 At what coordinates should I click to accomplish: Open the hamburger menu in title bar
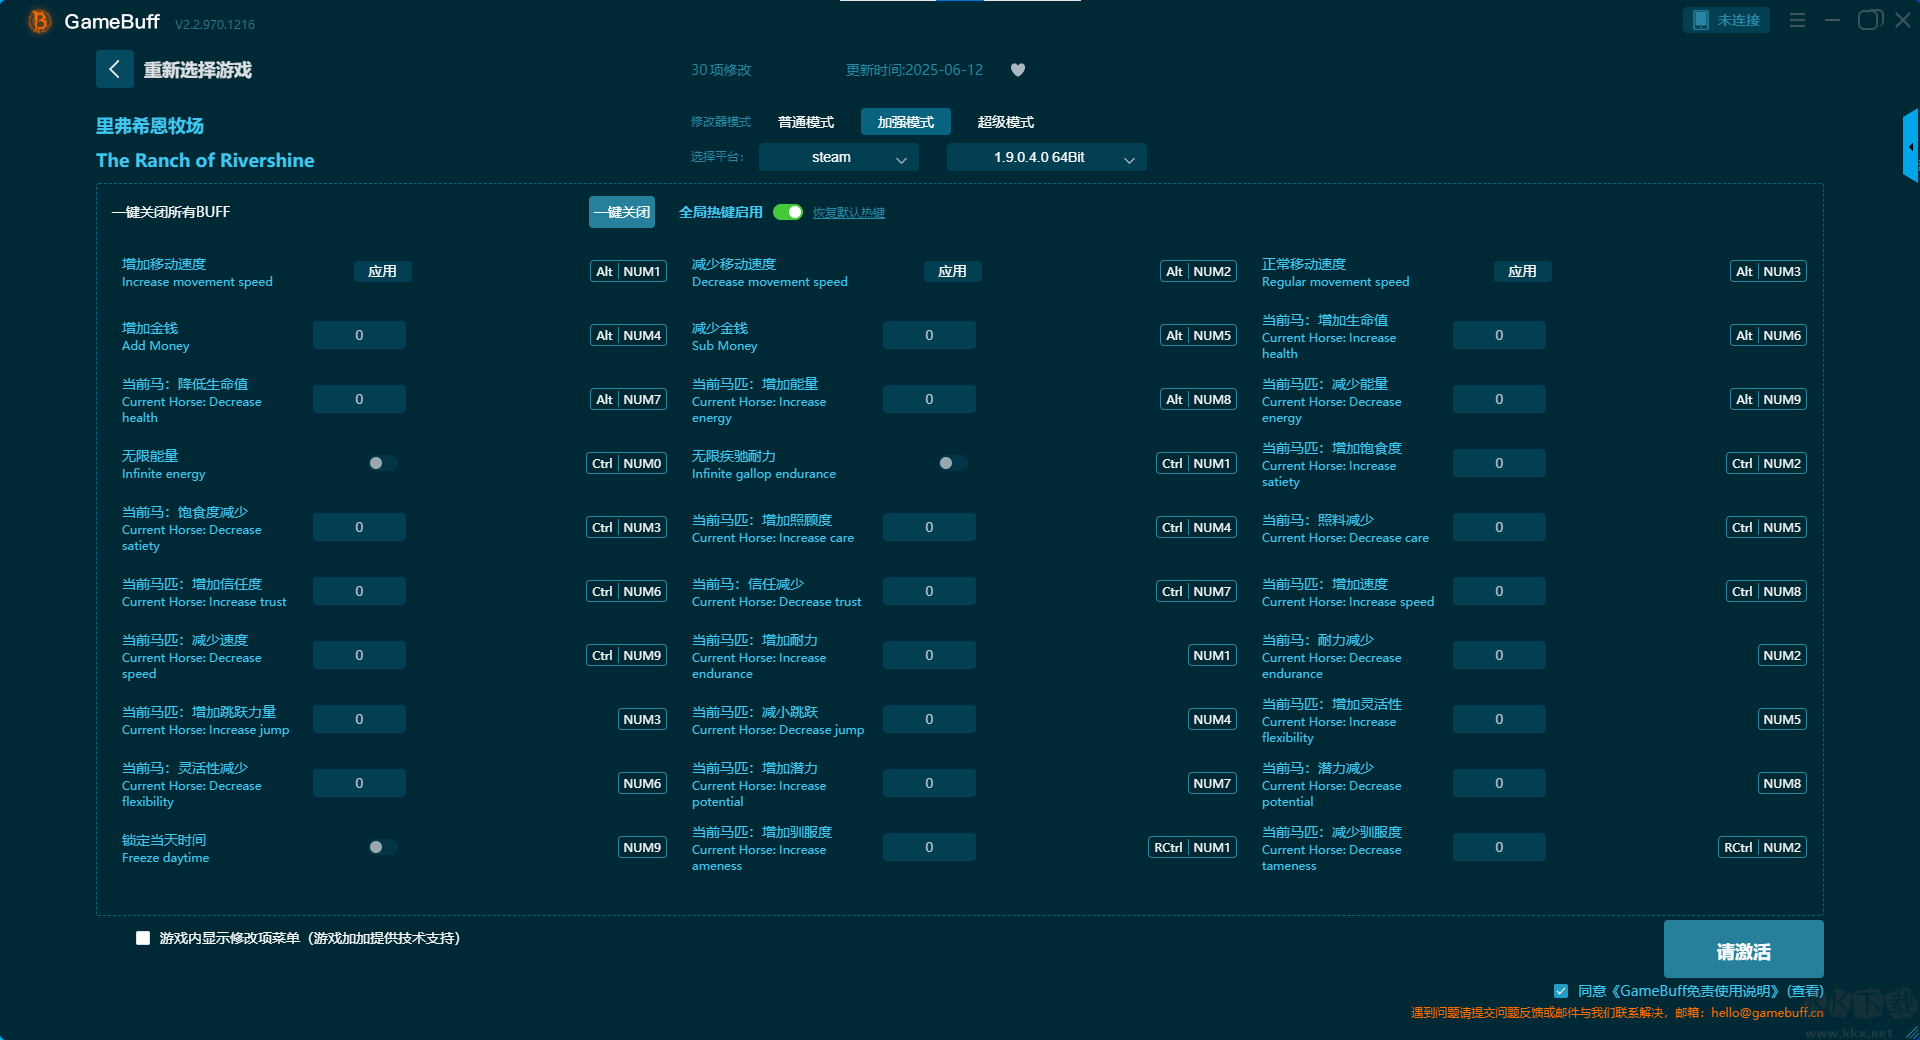pyautogui.click(x=1797, y=20)
